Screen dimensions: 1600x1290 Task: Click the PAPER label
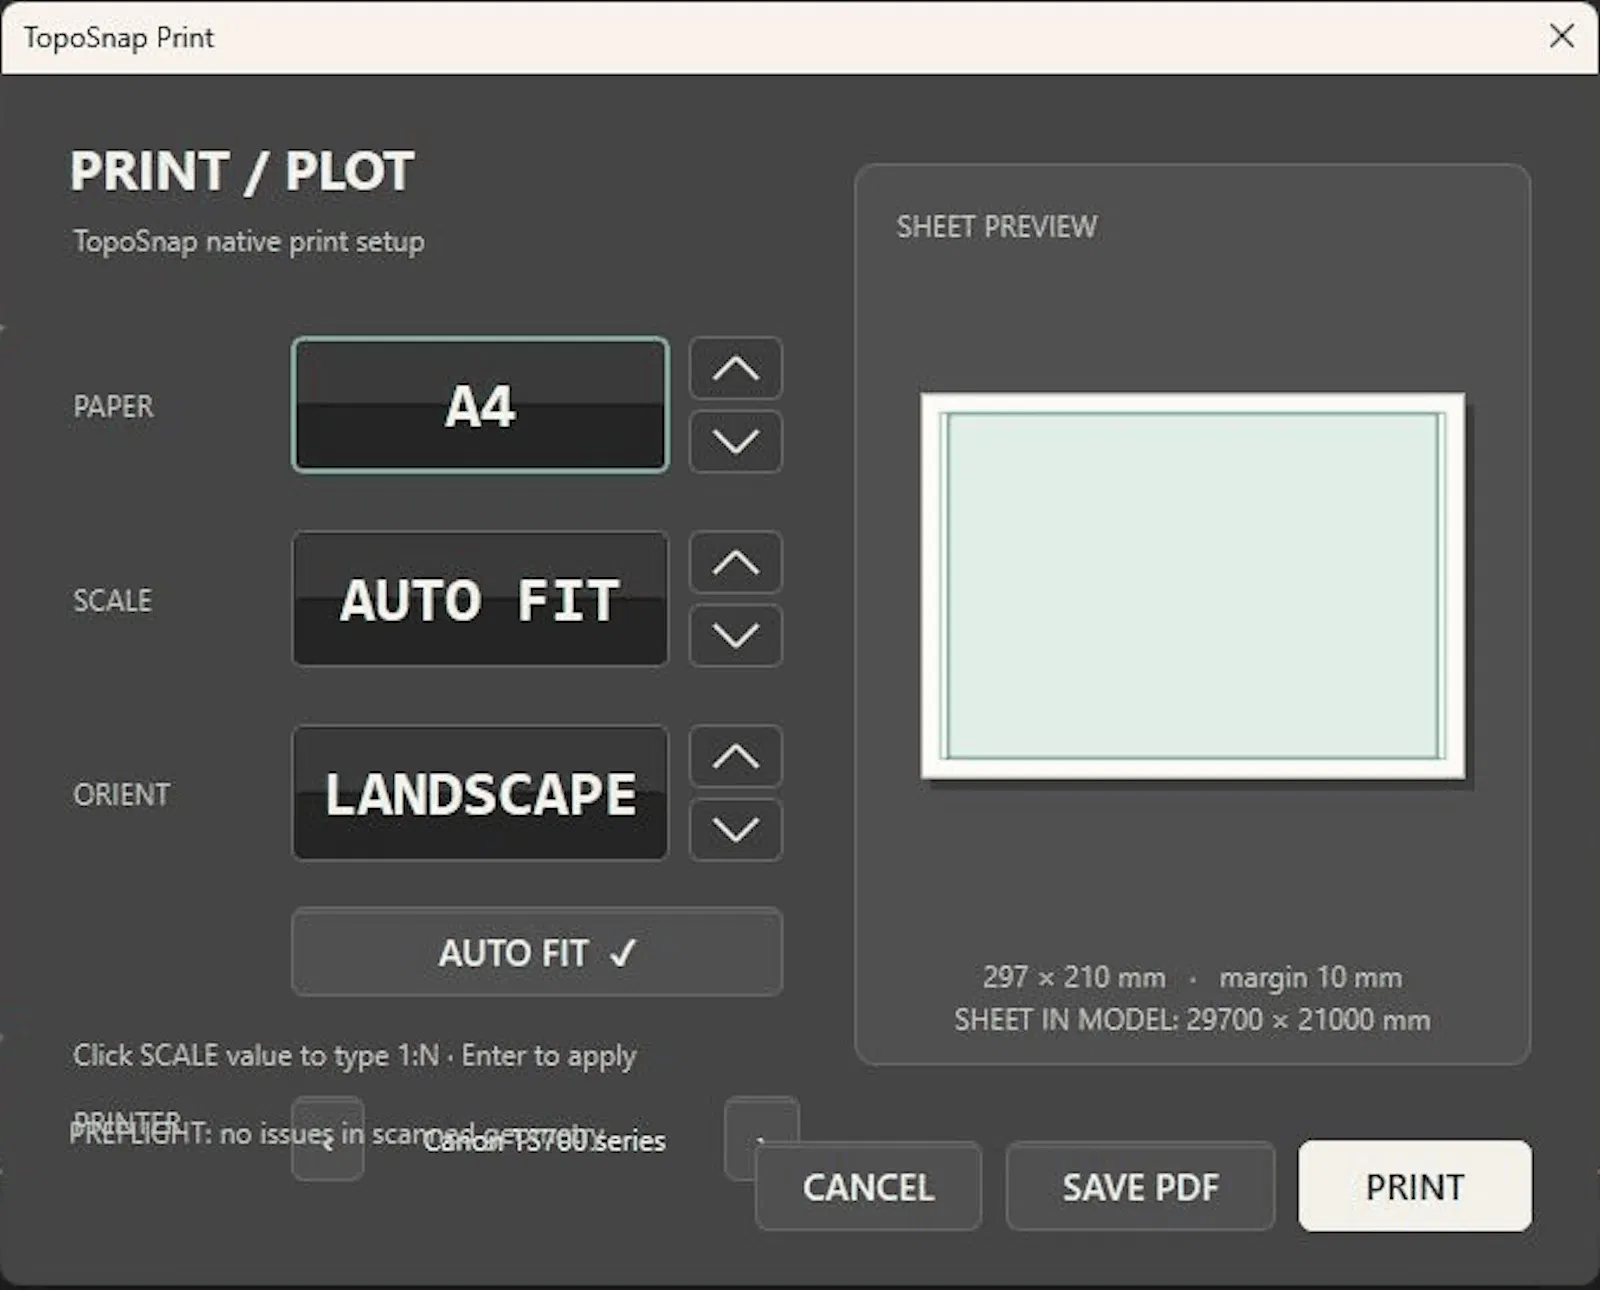[113, 406]
